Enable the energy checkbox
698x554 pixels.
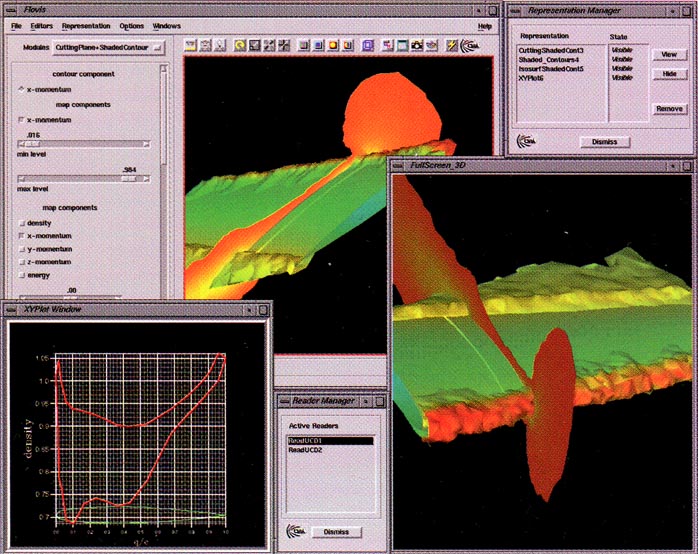(x=22, y=275)
